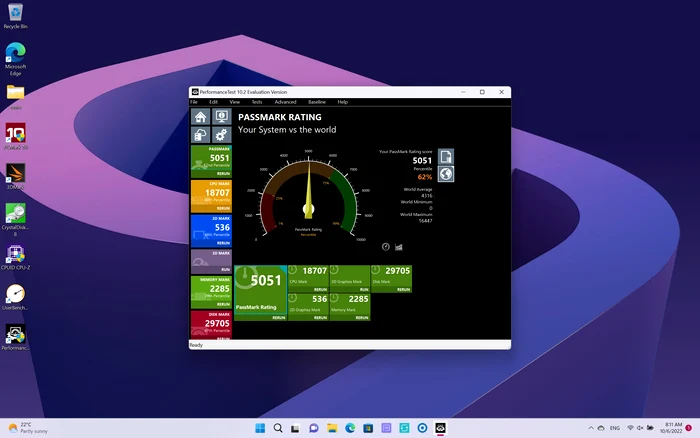
Task: Open the baseline cloud upload icon
Action: pos(200,135)
